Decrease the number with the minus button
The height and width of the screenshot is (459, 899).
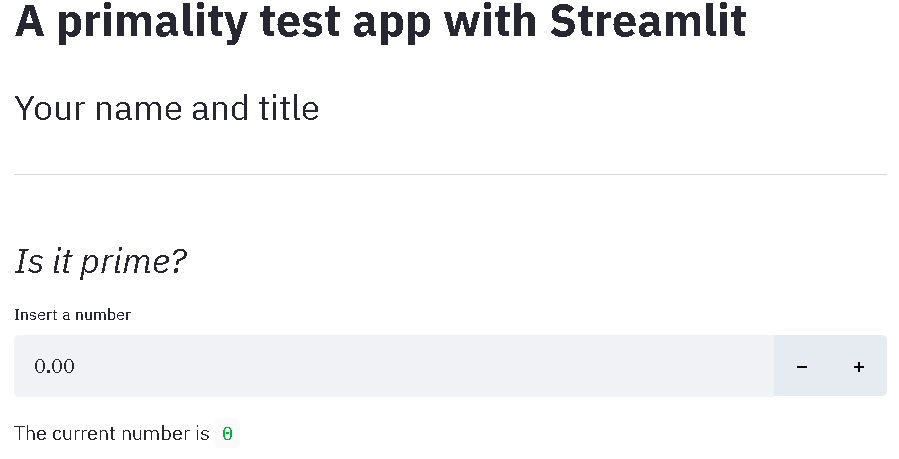[802, 366]
